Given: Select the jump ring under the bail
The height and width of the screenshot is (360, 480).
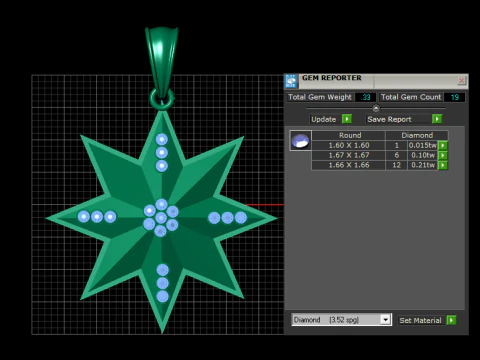Looking at the screenshot, I should point(162,99).
